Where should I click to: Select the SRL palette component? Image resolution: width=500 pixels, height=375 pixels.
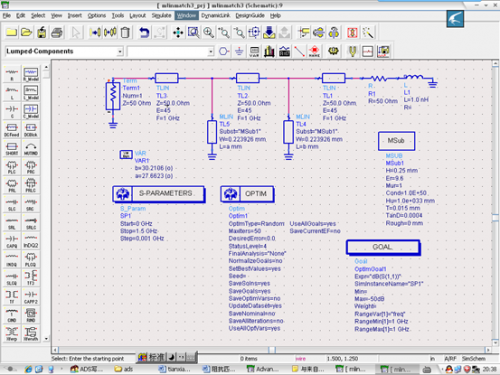(x=12, y=223)
